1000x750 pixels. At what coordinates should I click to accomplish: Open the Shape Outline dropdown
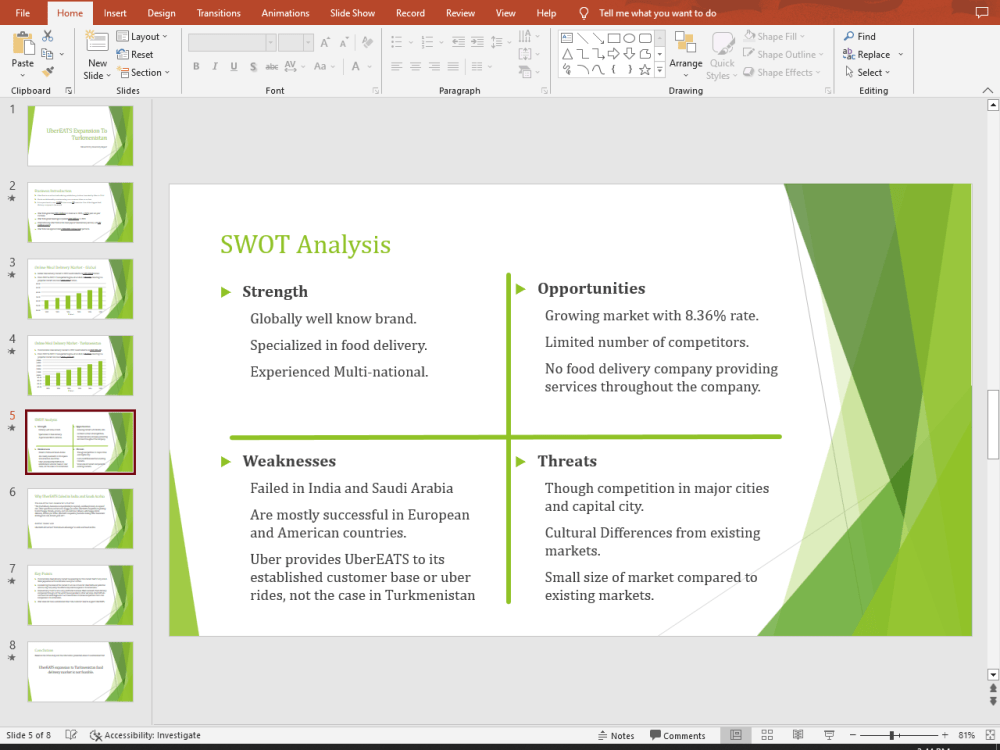[783, 54]
